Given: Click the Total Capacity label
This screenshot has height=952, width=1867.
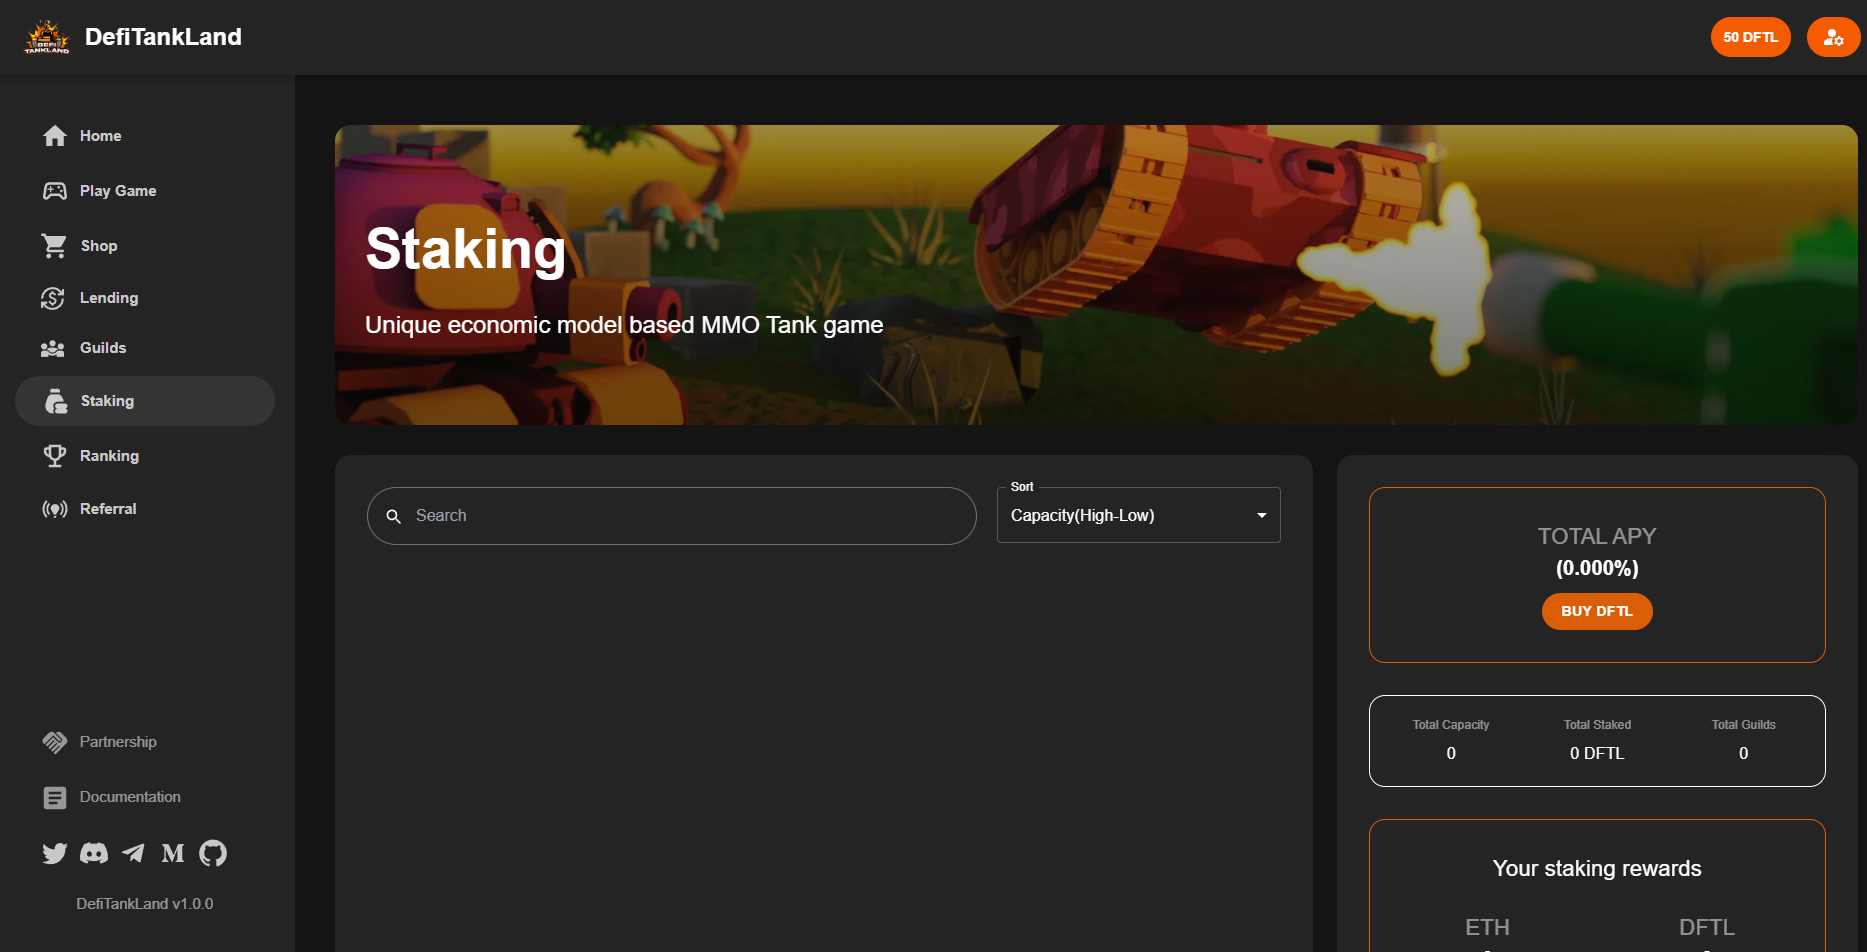Looking at the screenshot, I should [1451, 725].
